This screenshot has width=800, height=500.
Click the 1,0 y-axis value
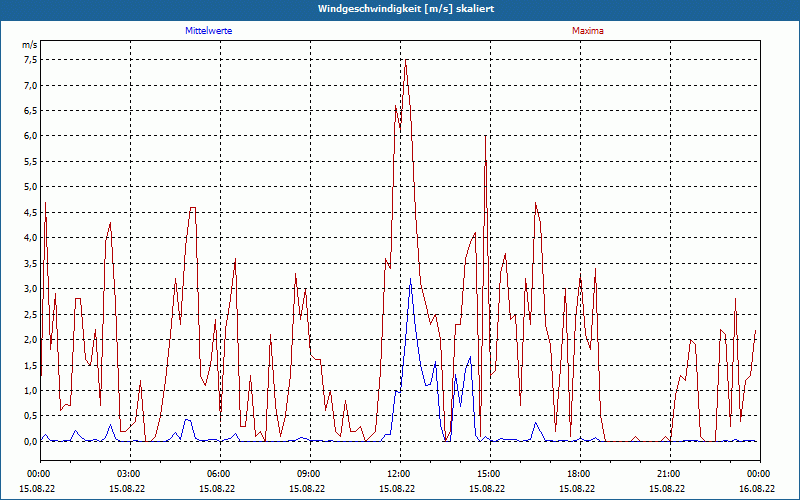pyautogui.click(x=31, y=391)
